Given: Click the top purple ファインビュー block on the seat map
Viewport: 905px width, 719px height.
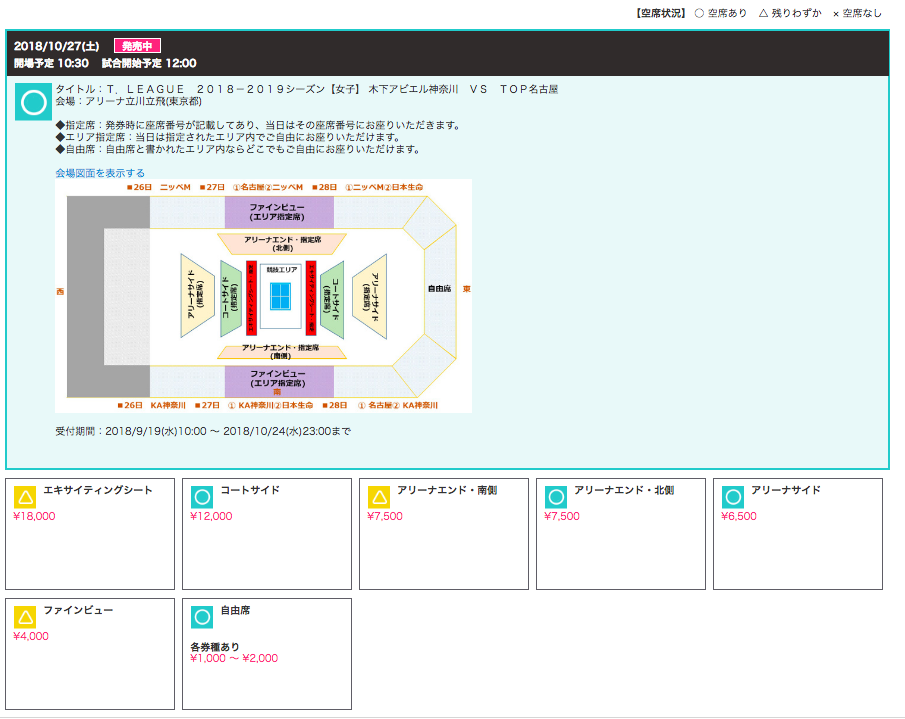Looking at the screenshot, I should point(278,211).
